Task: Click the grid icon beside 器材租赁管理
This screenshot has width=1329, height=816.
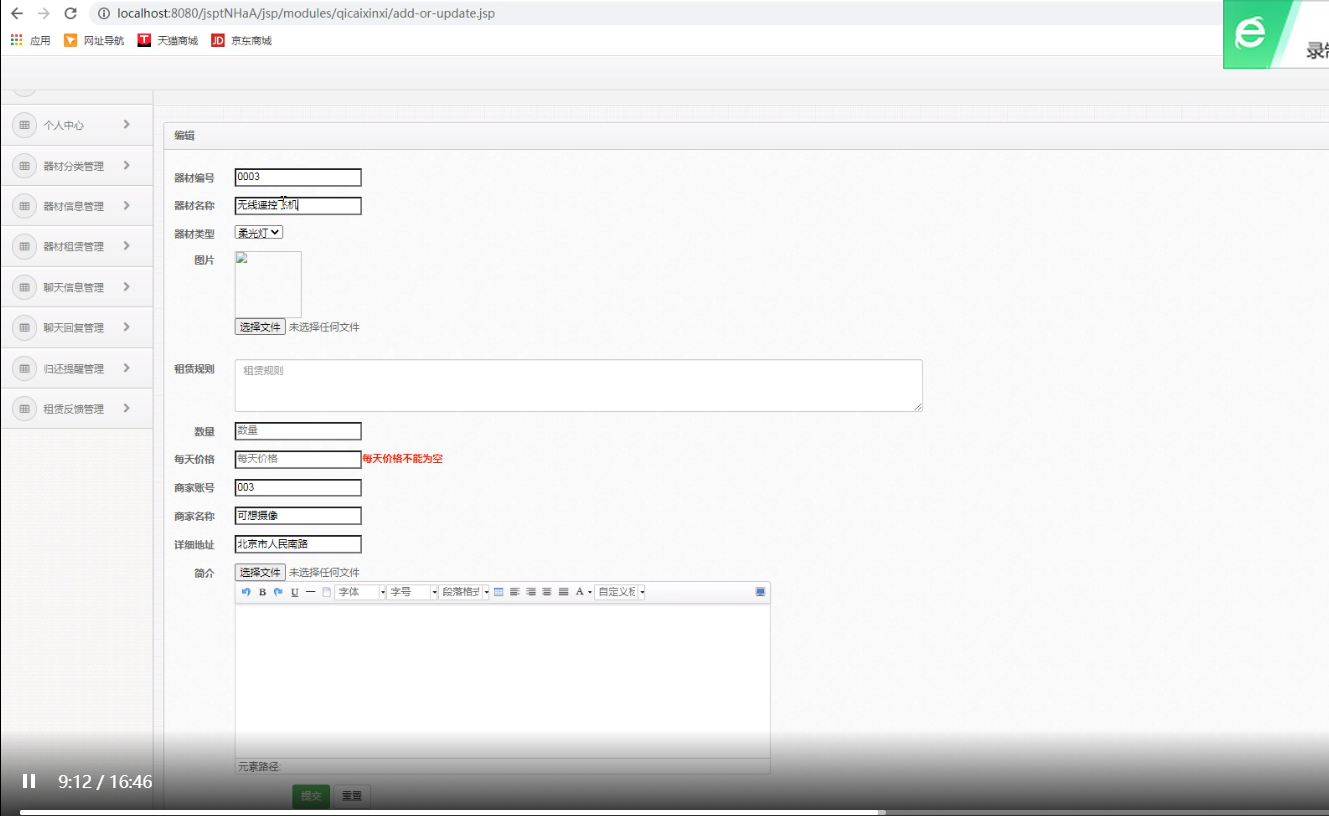Action: pyautogui.click(x=24, y=246)
